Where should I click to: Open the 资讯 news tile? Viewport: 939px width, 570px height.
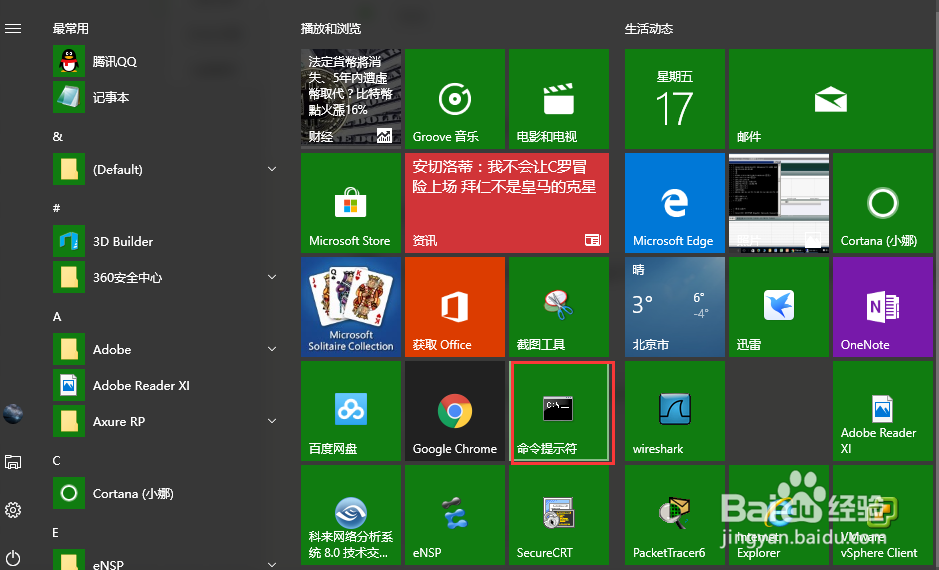coord(507,203)
